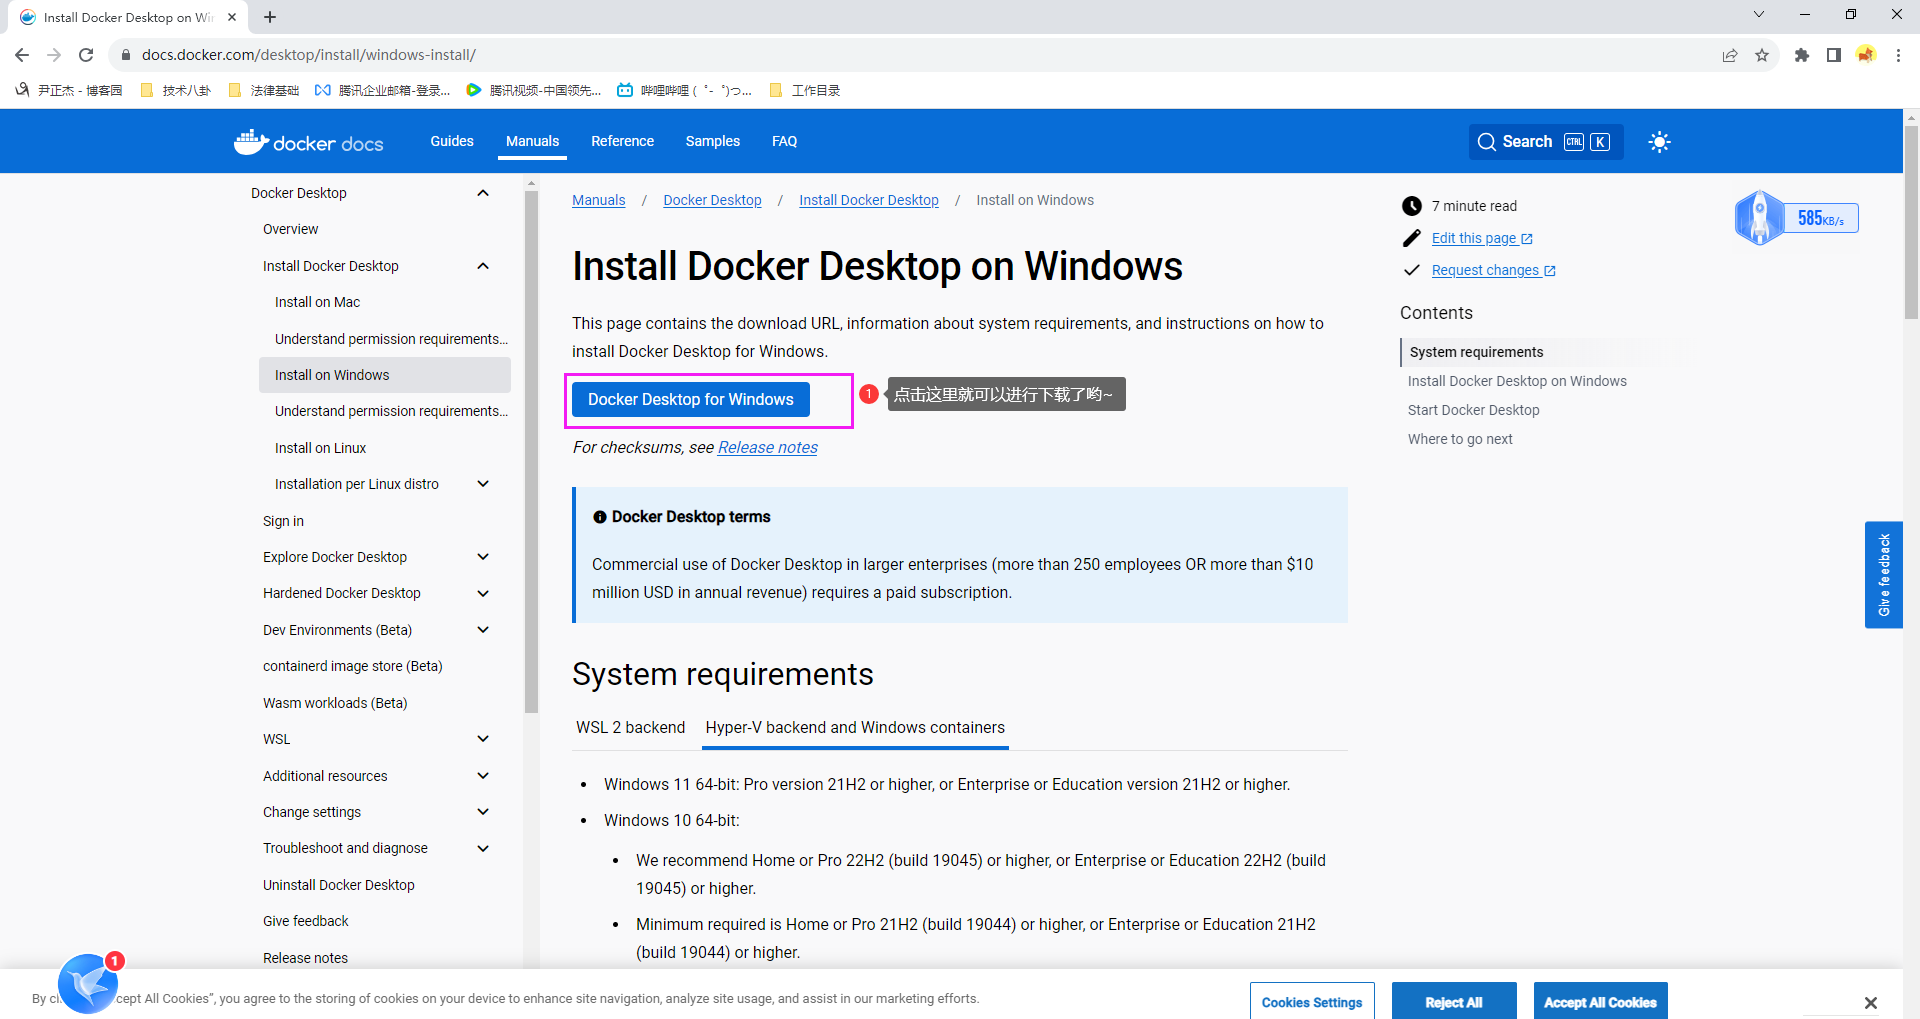Toggle the light/dark theme sun icon
Screen dimensions: 1920x1019
(1659, 142)
